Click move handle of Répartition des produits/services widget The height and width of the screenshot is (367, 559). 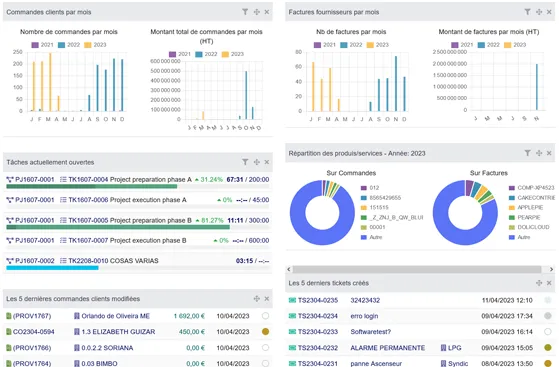[x=539, y=153]
